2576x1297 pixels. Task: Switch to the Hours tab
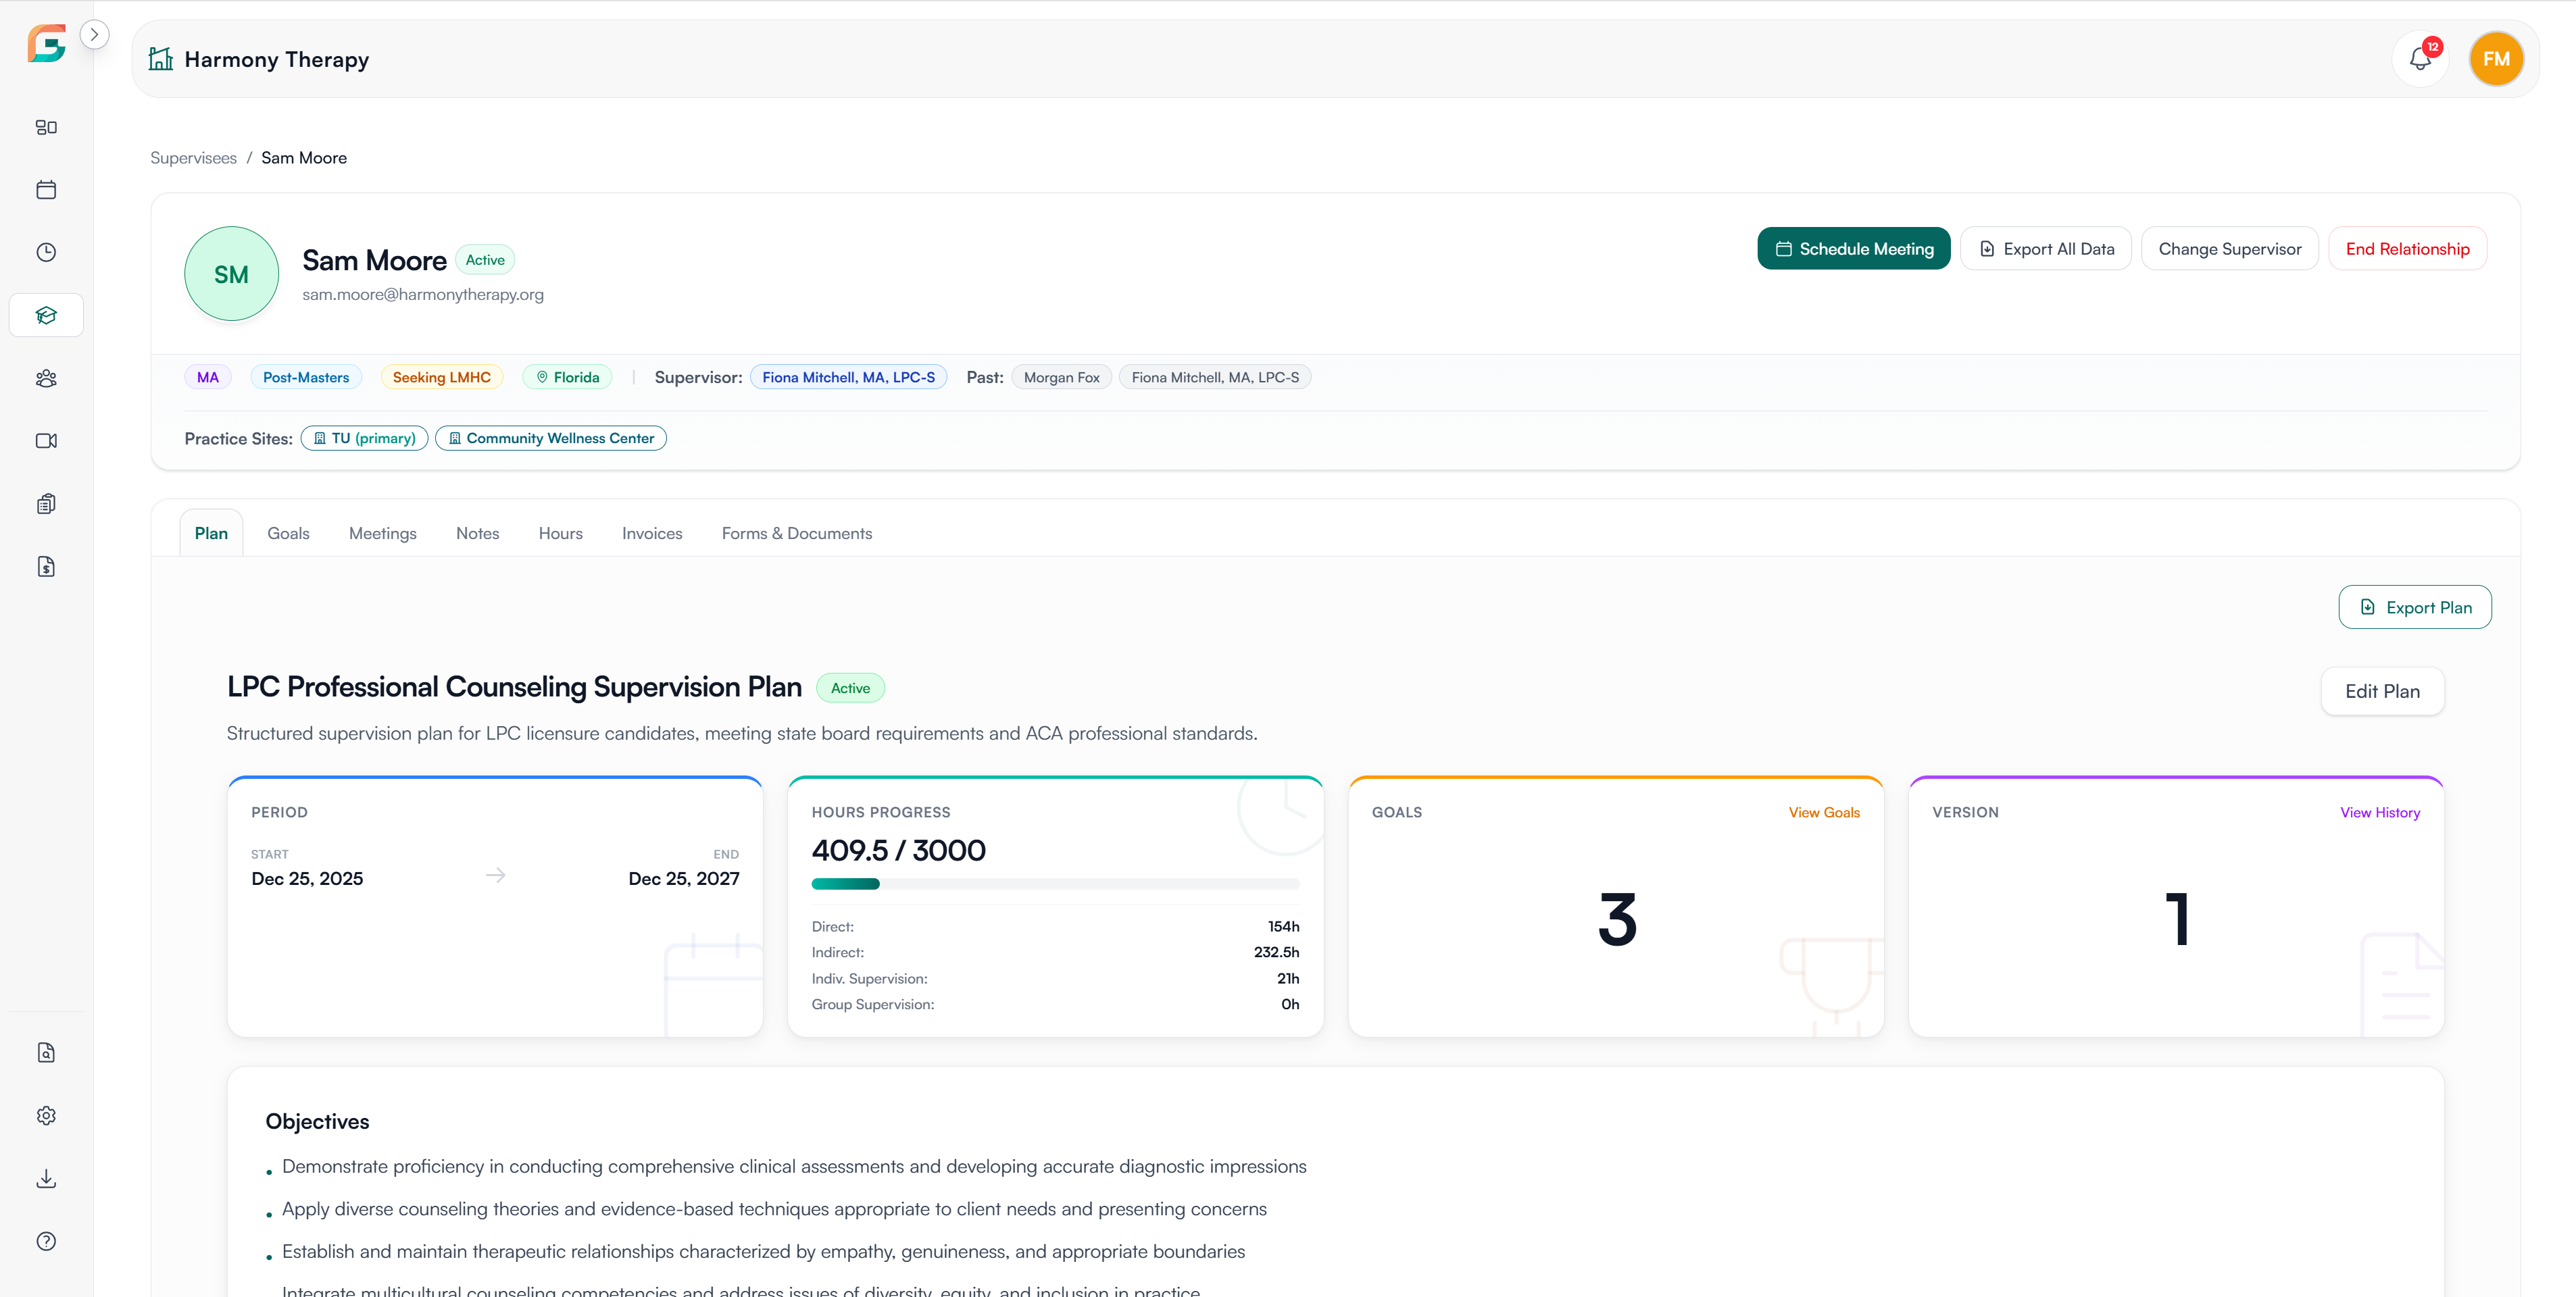[x=560, y=533]
